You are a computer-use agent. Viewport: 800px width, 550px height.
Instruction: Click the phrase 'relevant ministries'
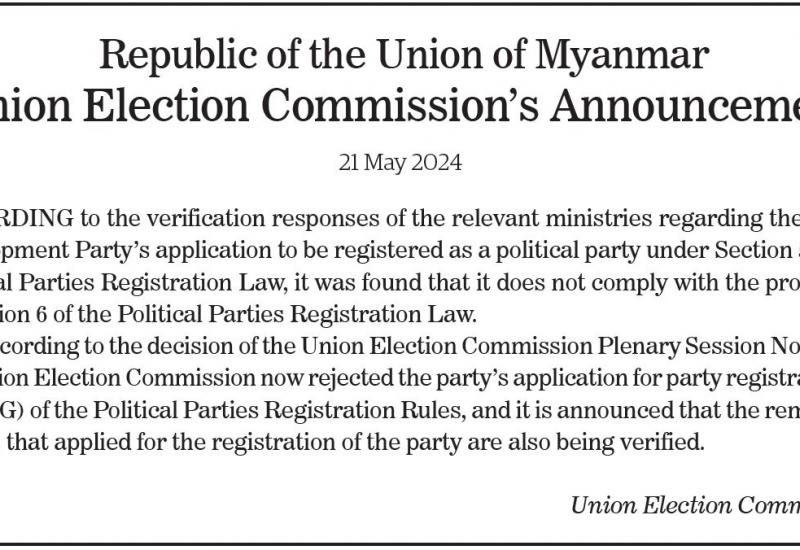tap(552, 218)
